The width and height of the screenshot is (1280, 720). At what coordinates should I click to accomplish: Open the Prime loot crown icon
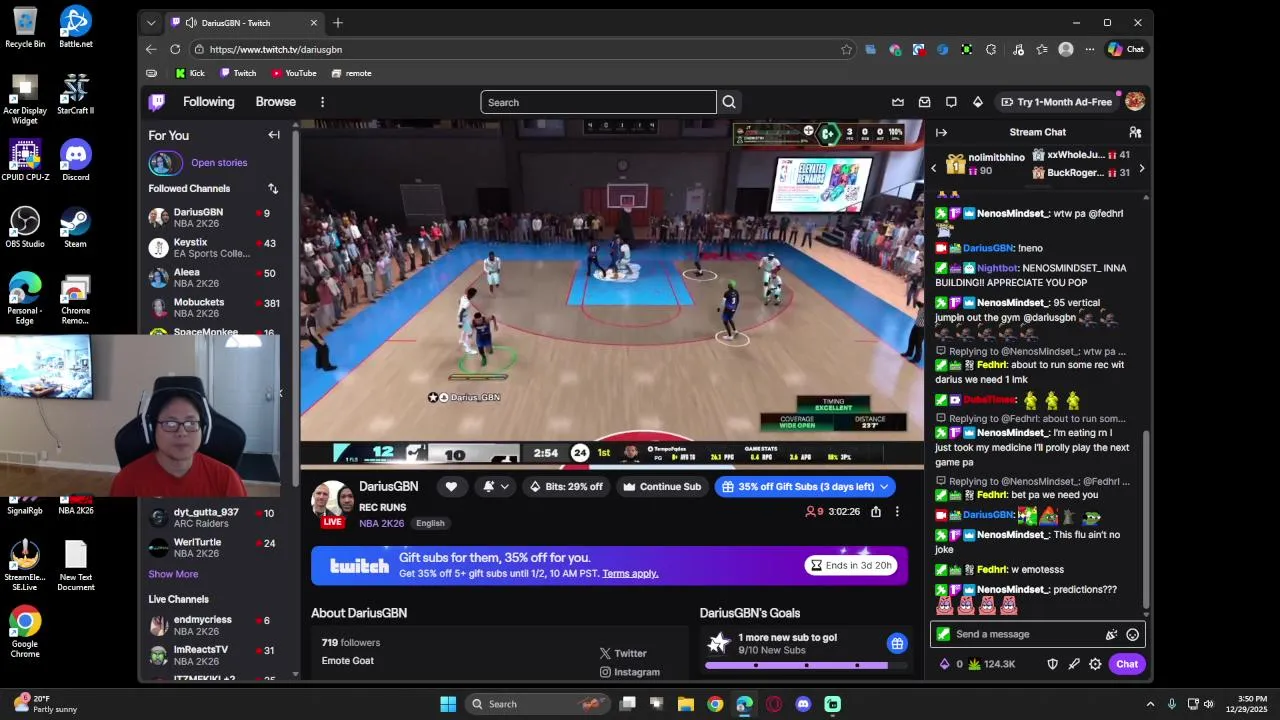pyautogui.click(x=898, y=102)
